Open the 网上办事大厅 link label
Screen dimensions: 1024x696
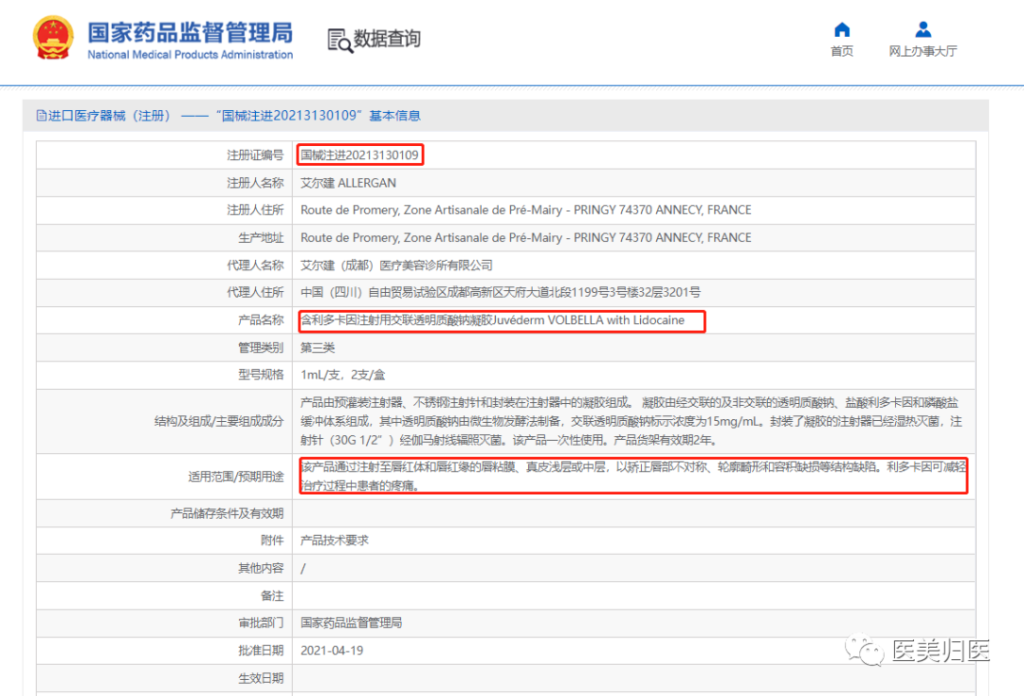coord(923,51)
